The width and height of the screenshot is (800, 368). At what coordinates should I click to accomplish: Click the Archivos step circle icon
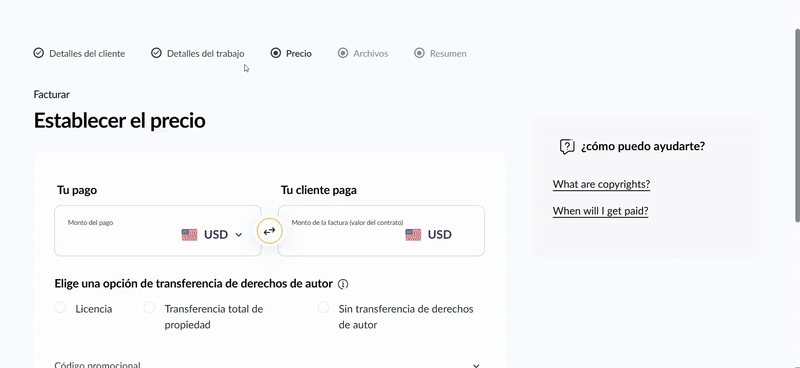click(x=343, y=53)
